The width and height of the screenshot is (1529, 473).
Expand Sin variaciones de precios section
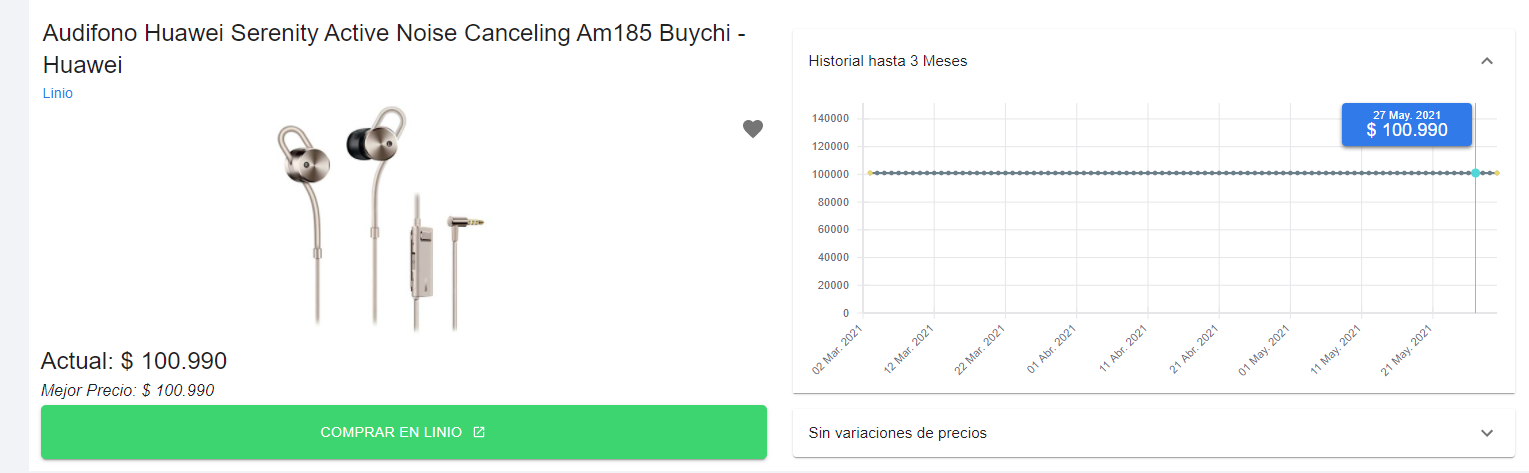(x=1487, y=433)
